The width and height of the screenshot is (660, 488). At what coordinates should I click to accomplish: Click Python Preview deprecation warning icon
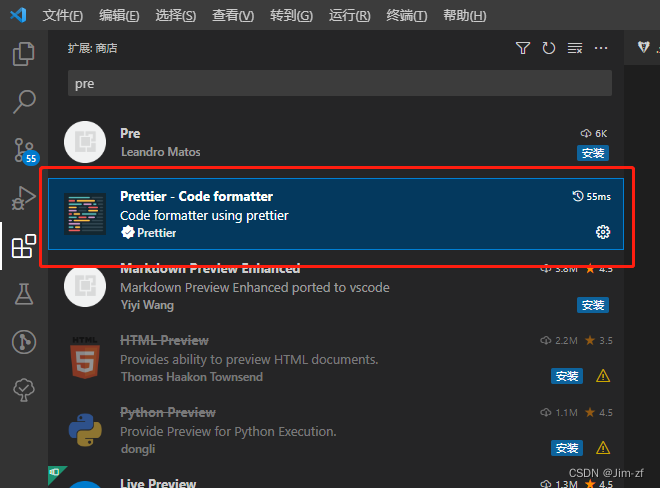click(x=603, y=448)
